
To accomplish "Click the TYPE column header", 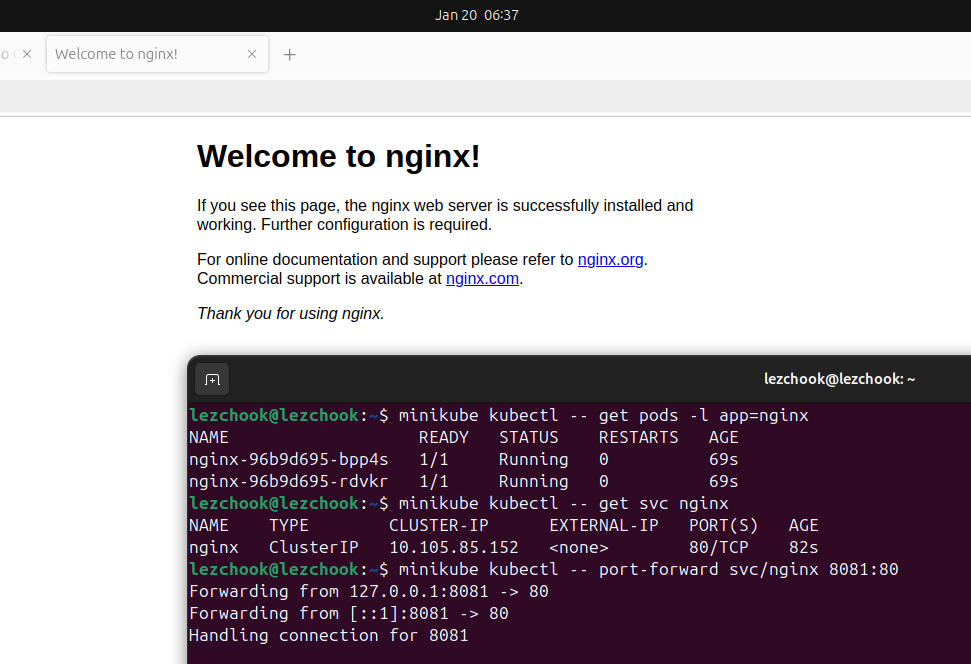I will pyautogui.click(x=289, y=525).
